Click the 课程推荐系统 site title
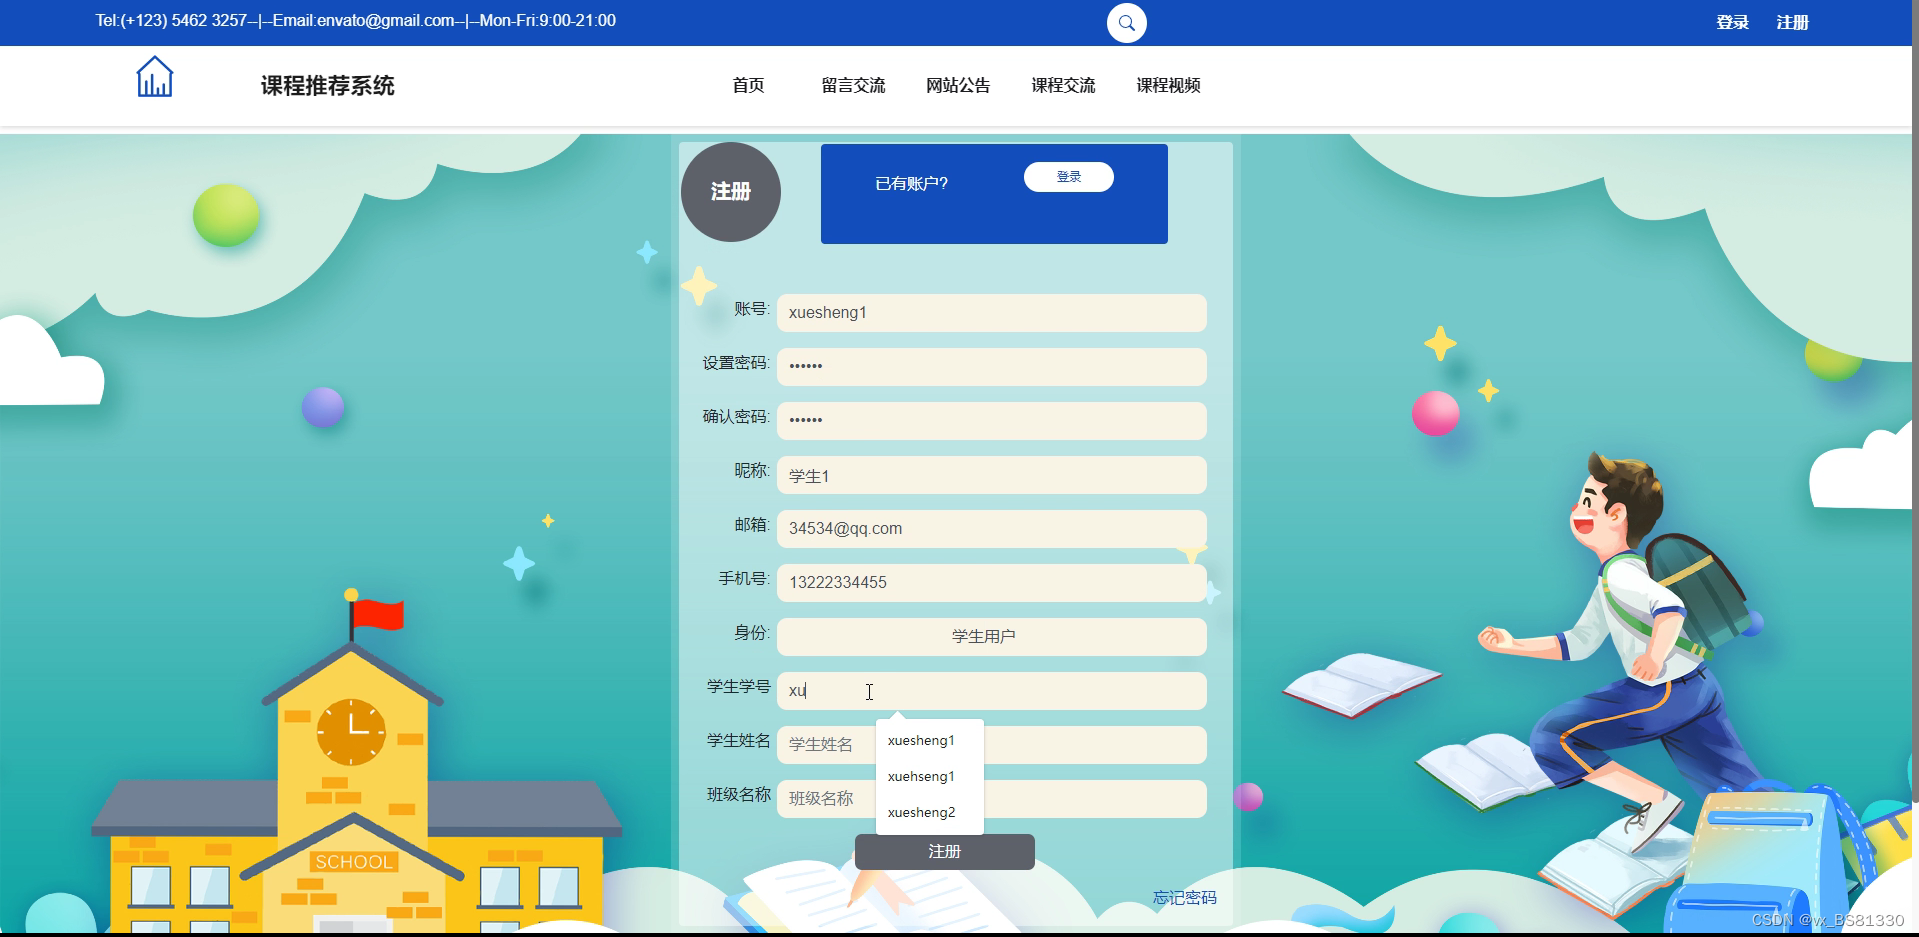1919x937 pixels. pos(328,86)
